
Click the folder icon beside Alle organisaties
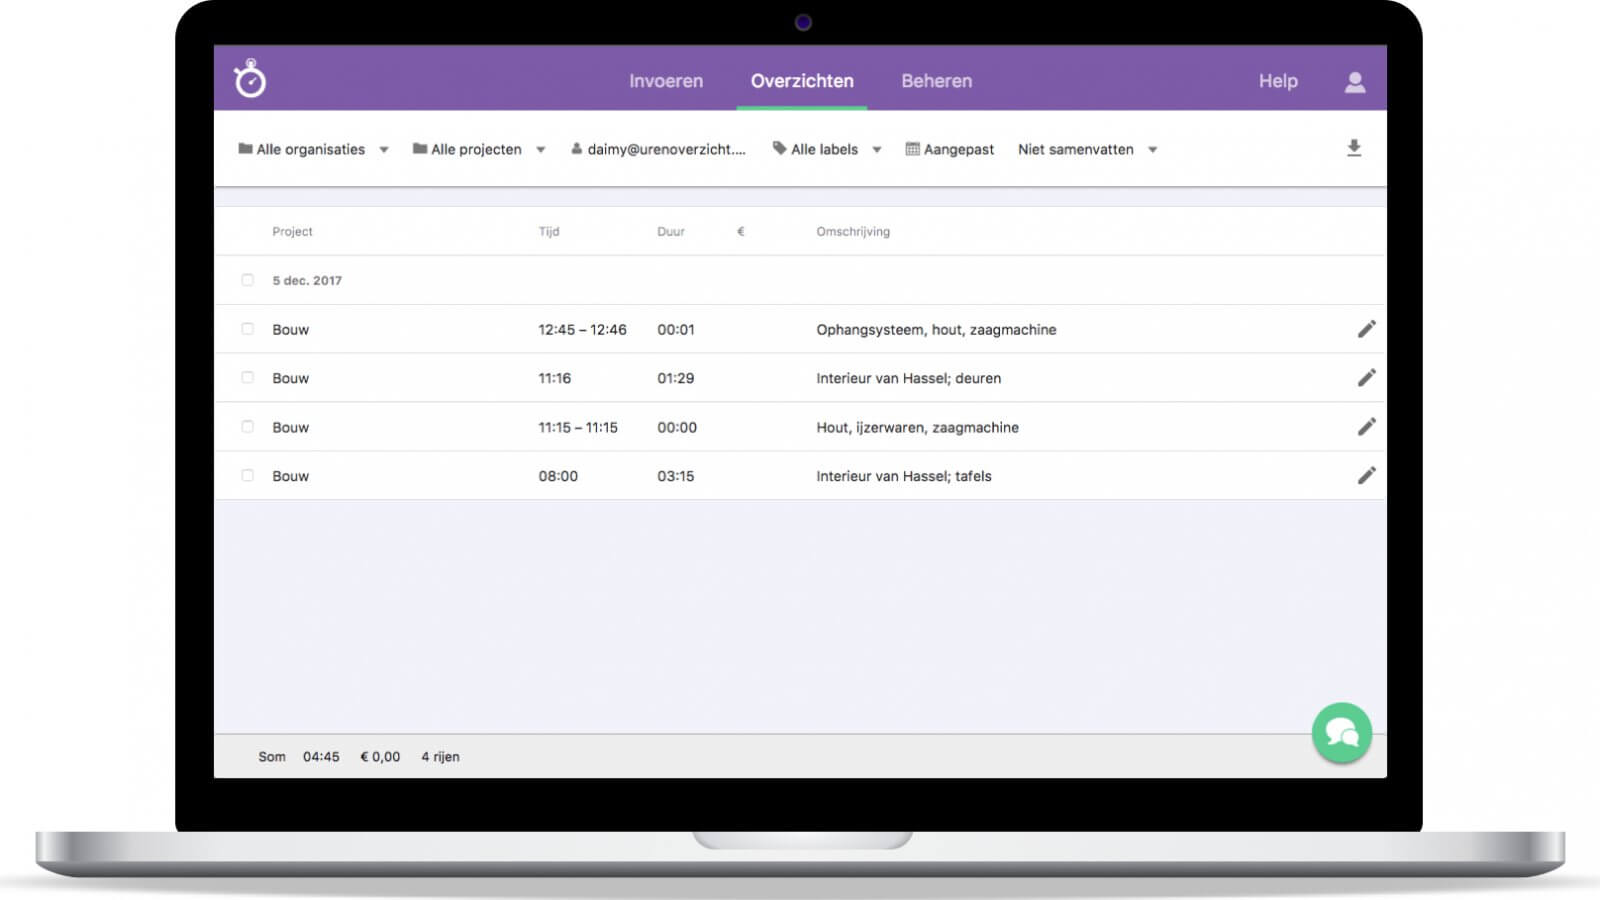[245, 148]
